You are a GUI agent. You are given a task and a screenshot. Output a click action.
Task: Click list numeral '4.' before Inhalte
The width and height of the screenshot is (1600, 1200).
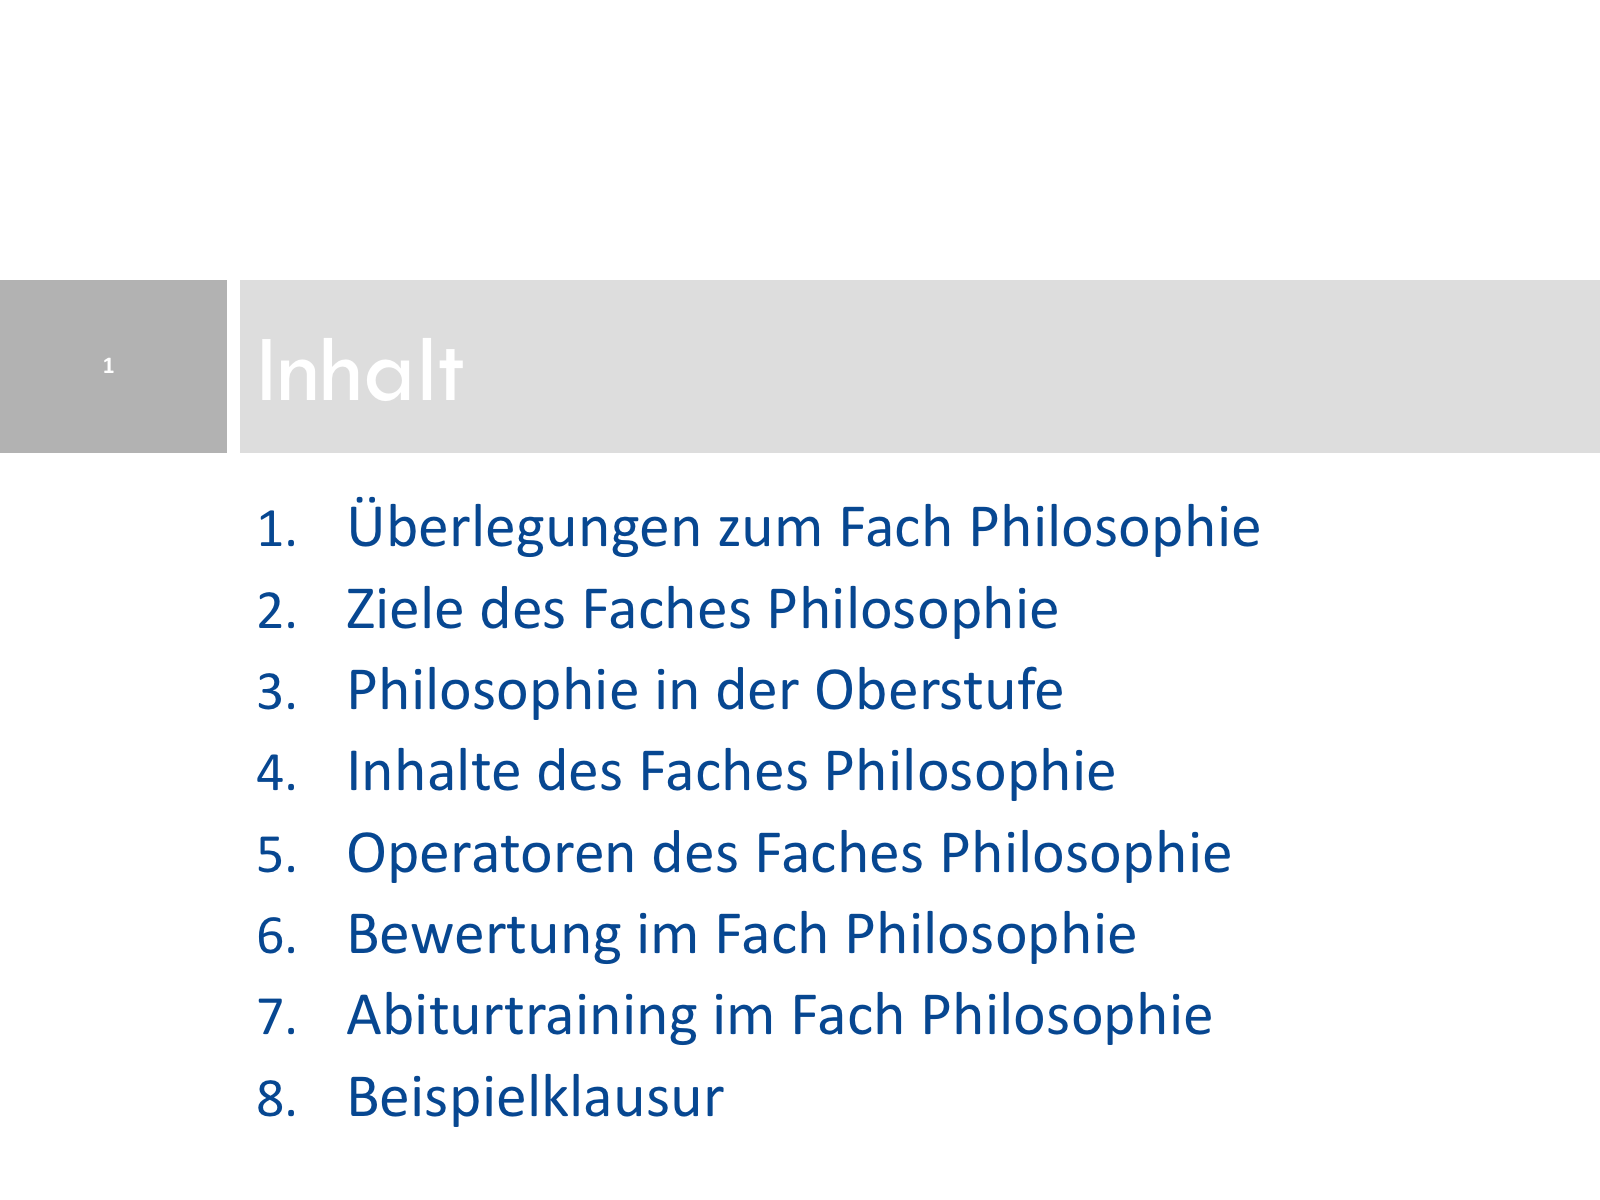tap(277, 773)
